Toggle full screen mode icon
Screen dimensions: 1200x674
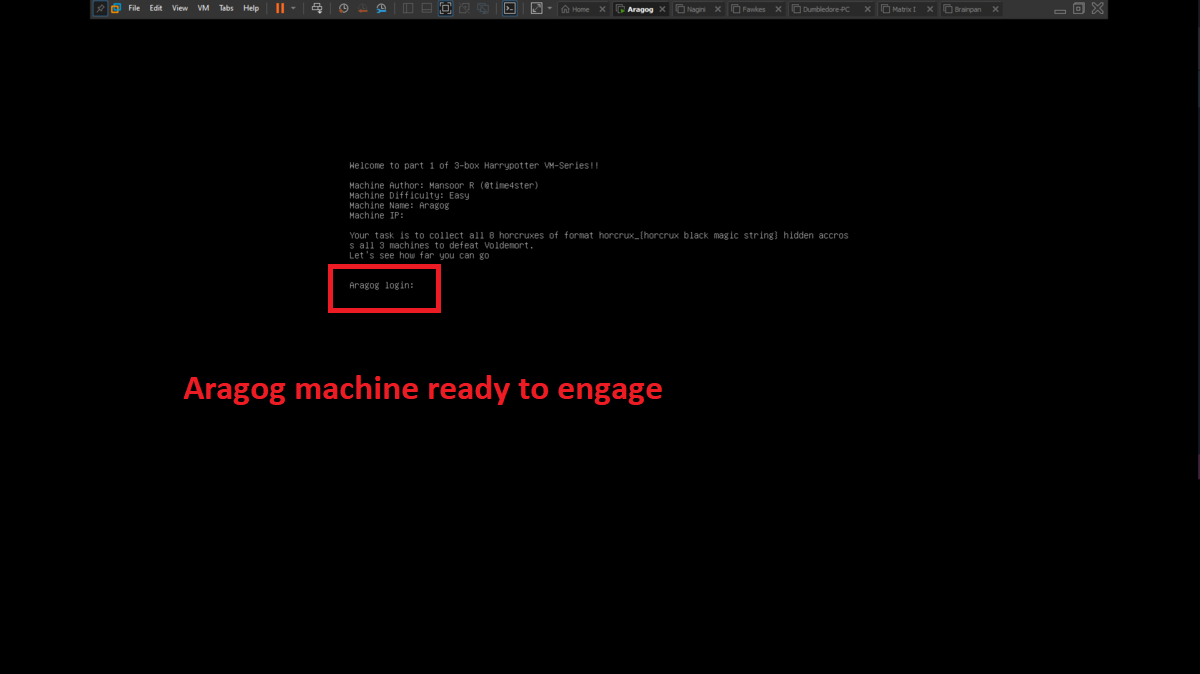pyautogui.click(x=446, y=8)
